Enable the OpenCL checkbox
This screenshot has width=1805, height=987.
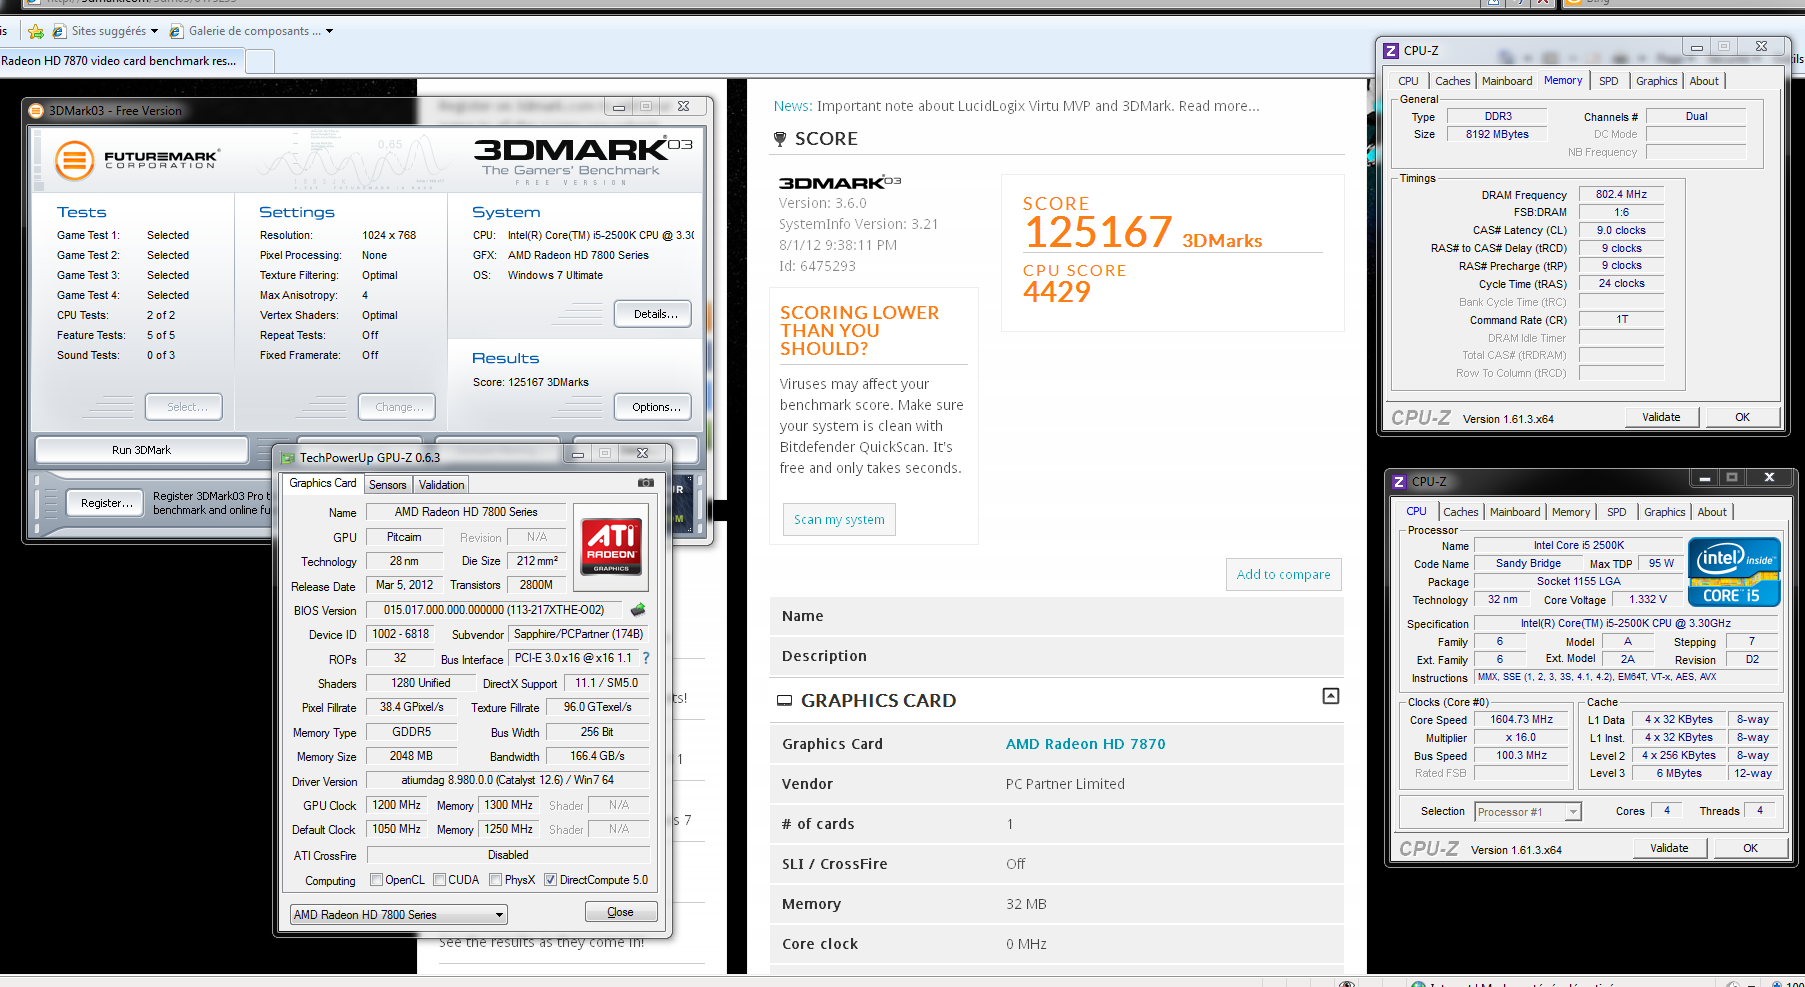point(376,880)
